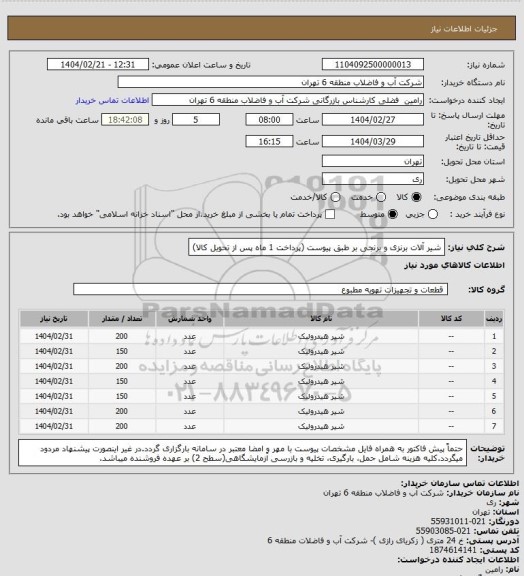Screen dimensions: 524x576
Task: Click date 1404/02/31 in row 1
Action: pyautogui.click(x=54, y=336)
